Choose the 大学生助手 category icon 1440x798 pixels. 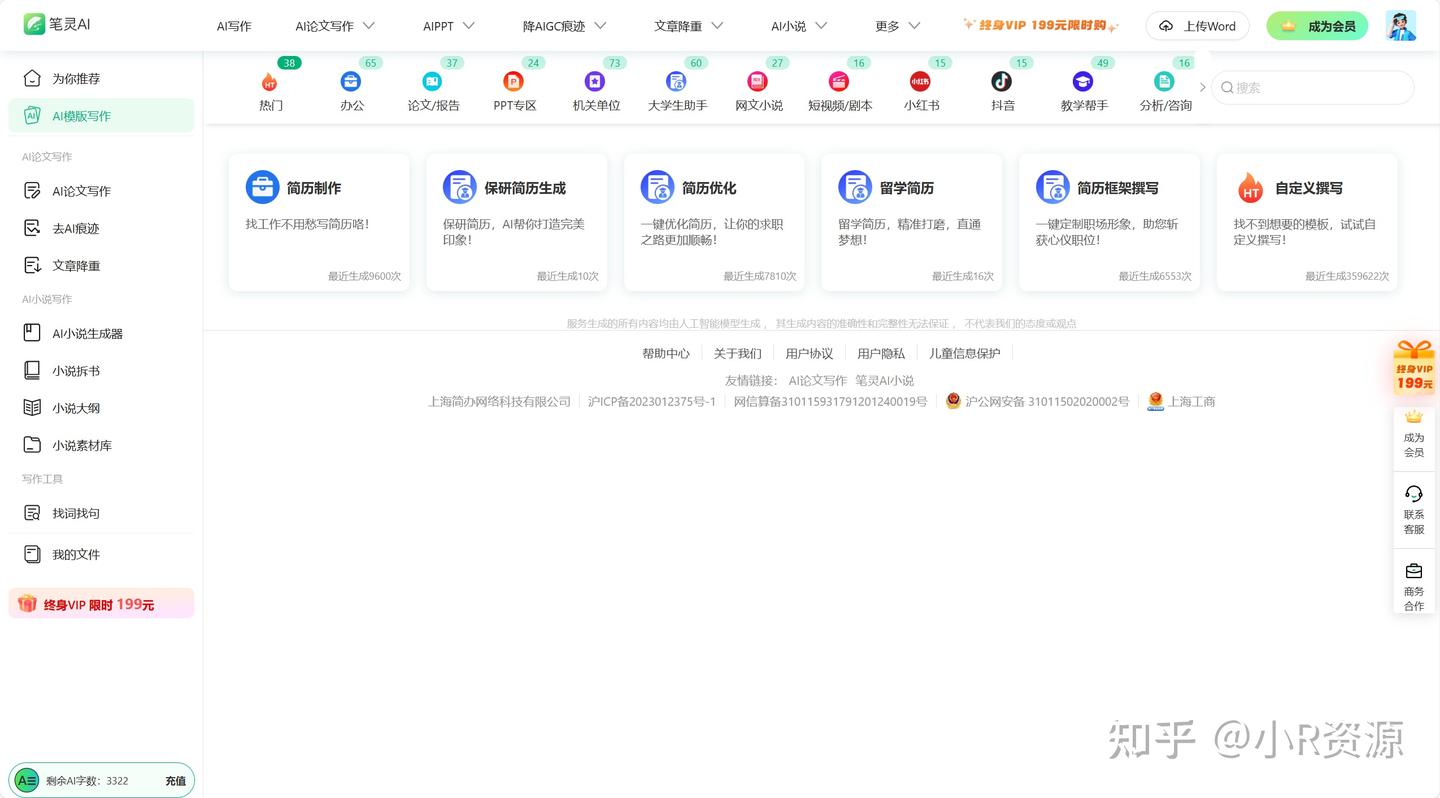tap(677, 82)
